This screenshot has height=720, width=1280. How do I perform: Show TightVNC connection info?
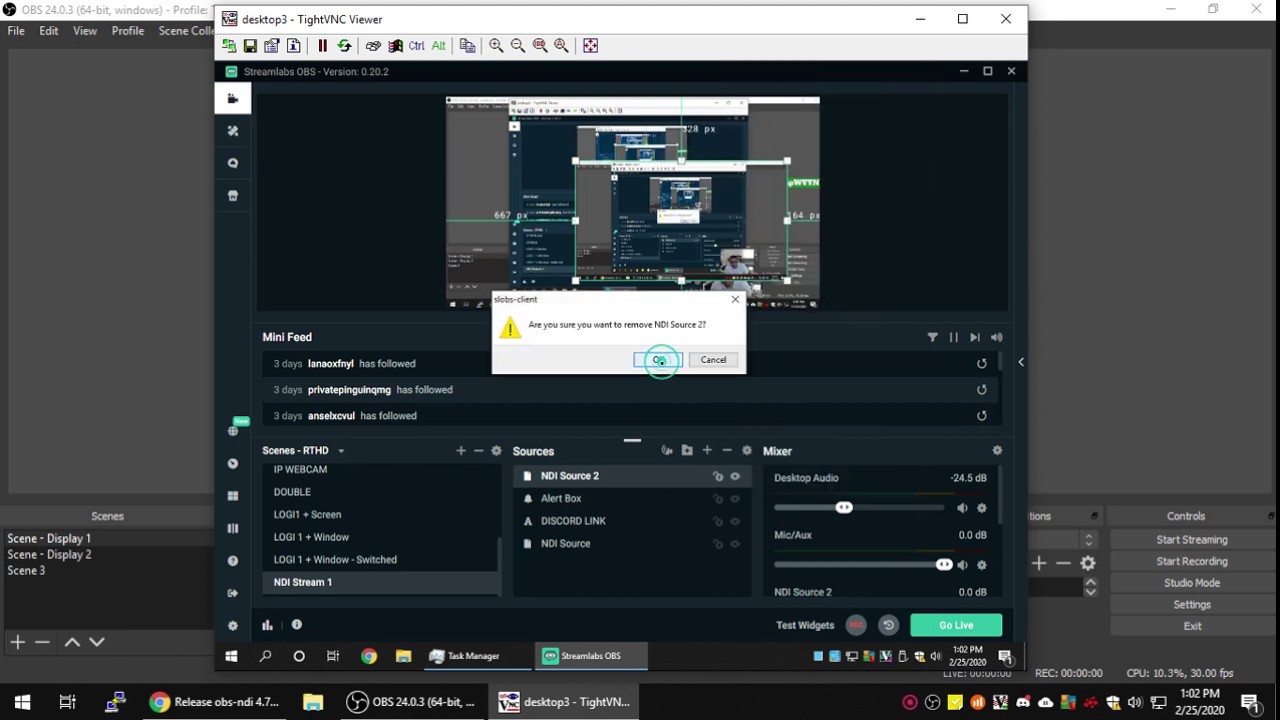click(294, 45)
